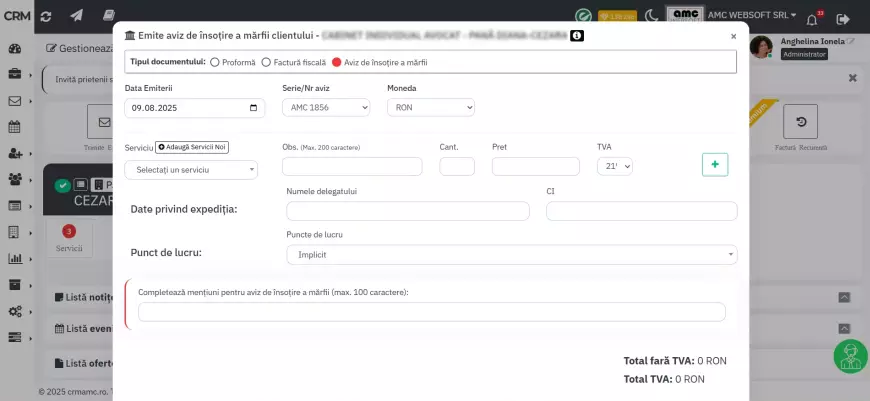Open the notifications bell icon

point(812,18)
